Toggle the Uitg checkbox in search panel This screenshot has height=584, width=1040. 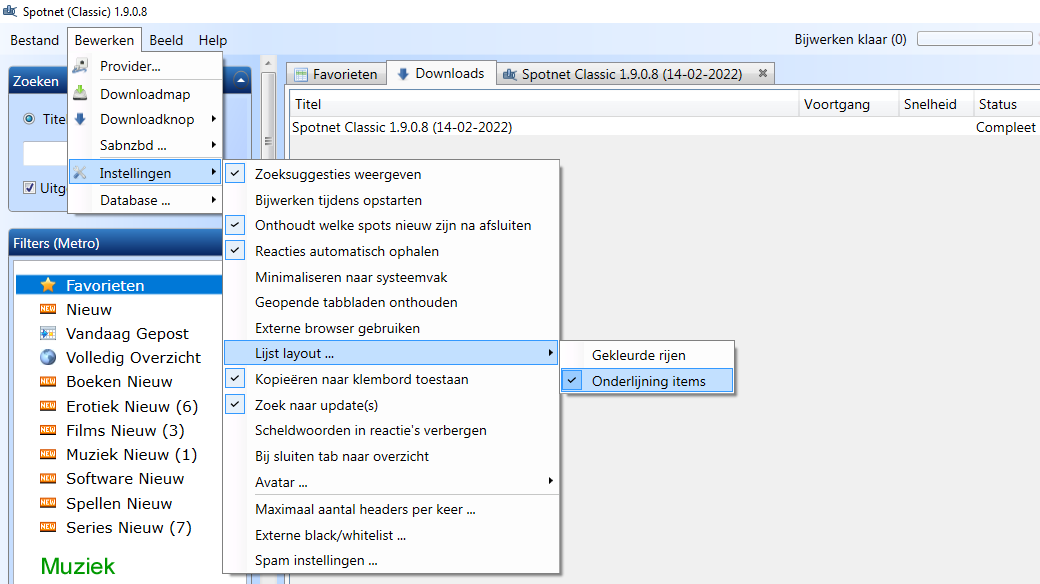pyautogui.click(x=29, y=187)
